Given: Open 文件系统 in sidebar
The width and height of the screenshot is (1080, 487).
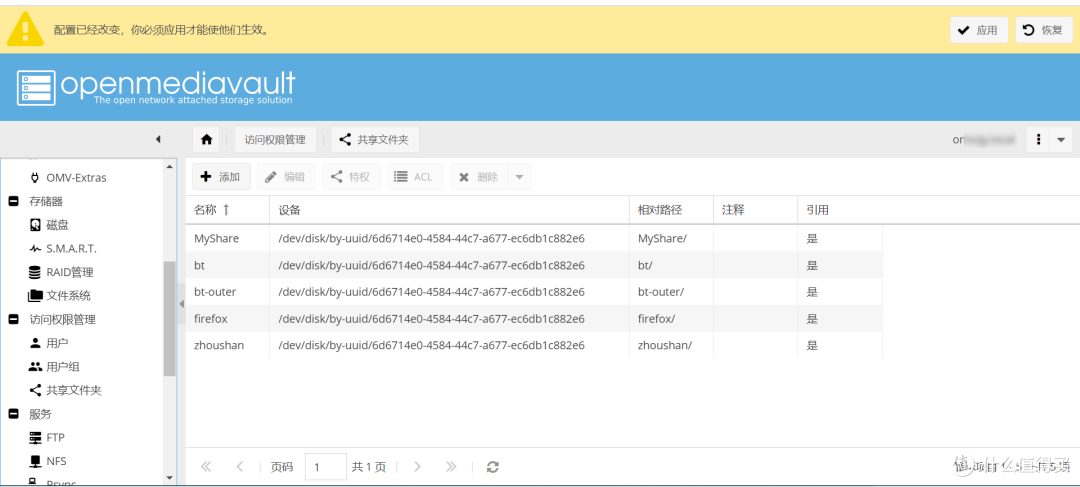Looking at the screenshot, I should coord(68,296).
